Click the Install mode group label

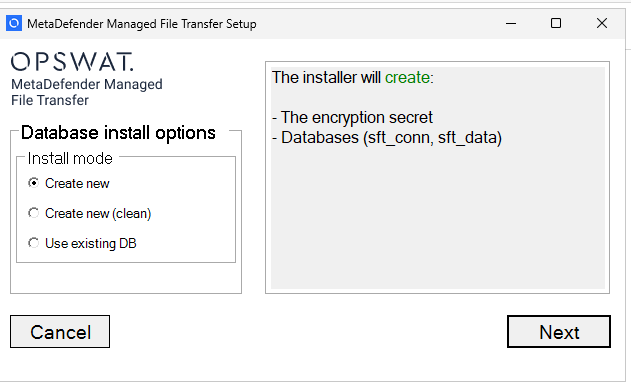point(70,159)
